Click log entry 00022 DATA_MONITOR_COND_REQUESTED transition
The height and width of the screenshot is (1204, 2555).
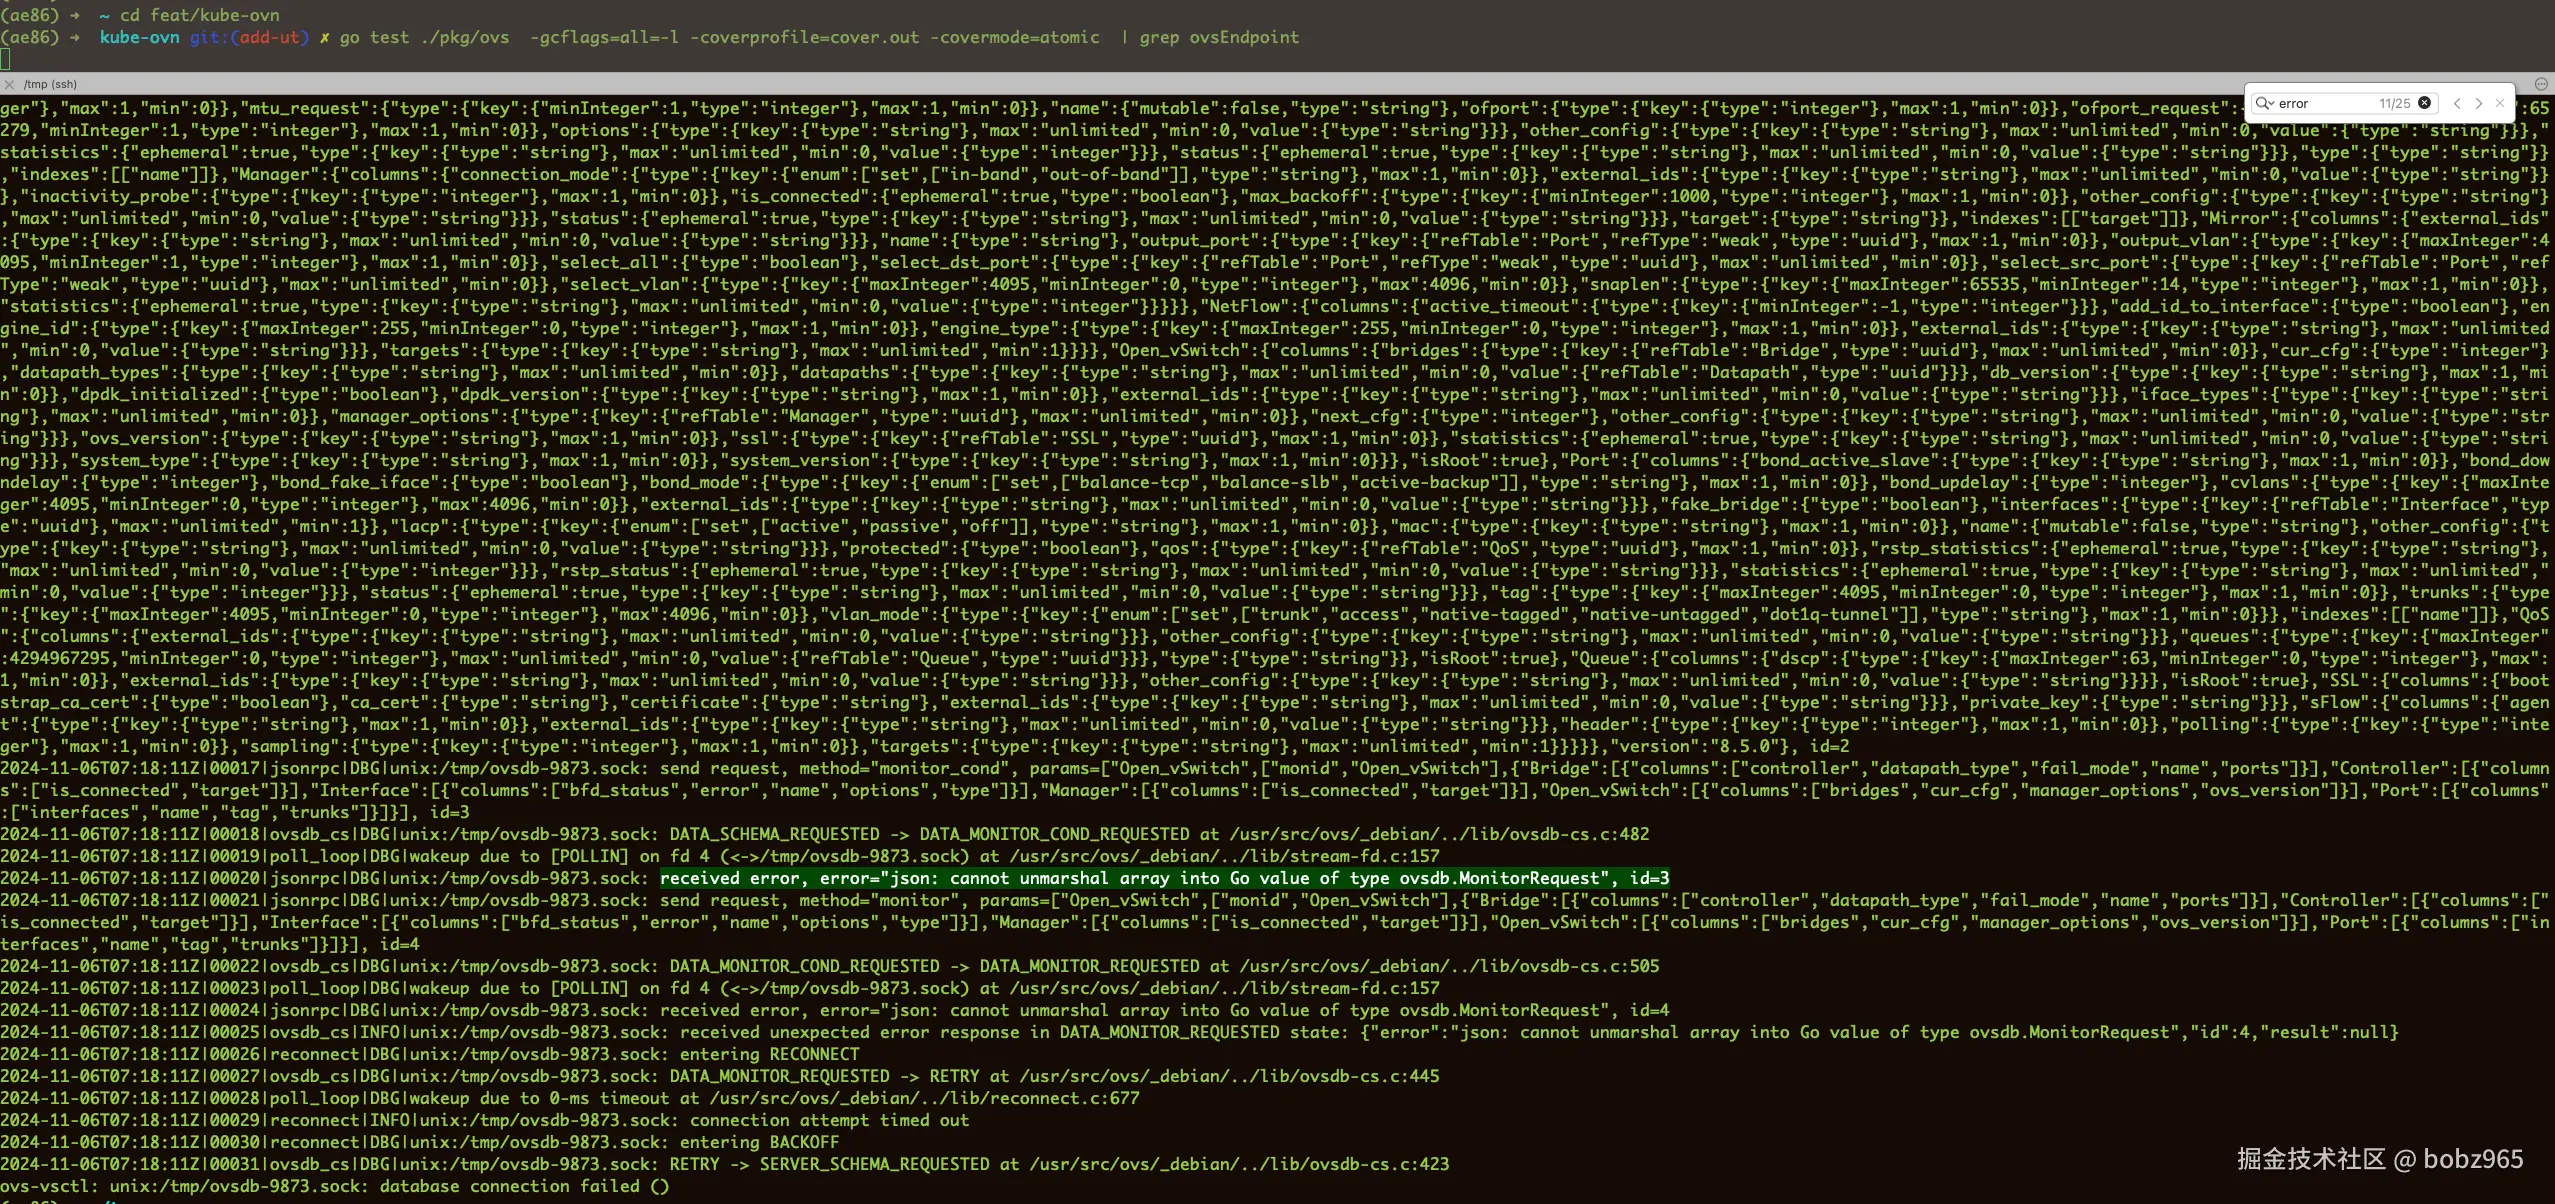829,966
